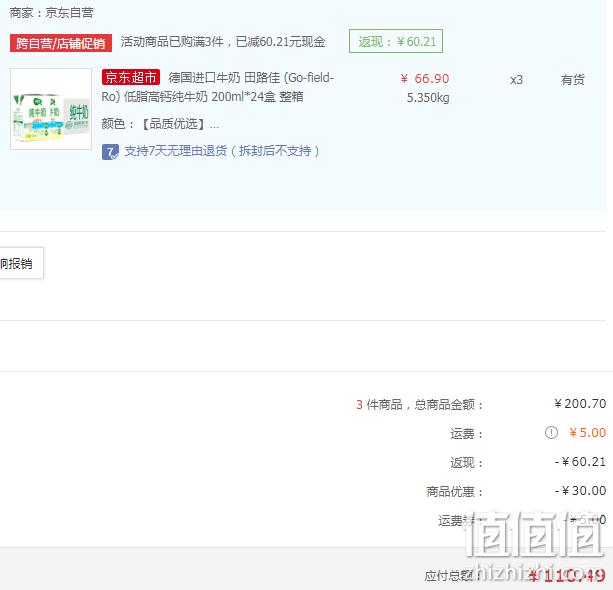The image size is (613, 590).
Task: Click the 颜色：【品质优选】 attribute text
Action: (160, 124)
